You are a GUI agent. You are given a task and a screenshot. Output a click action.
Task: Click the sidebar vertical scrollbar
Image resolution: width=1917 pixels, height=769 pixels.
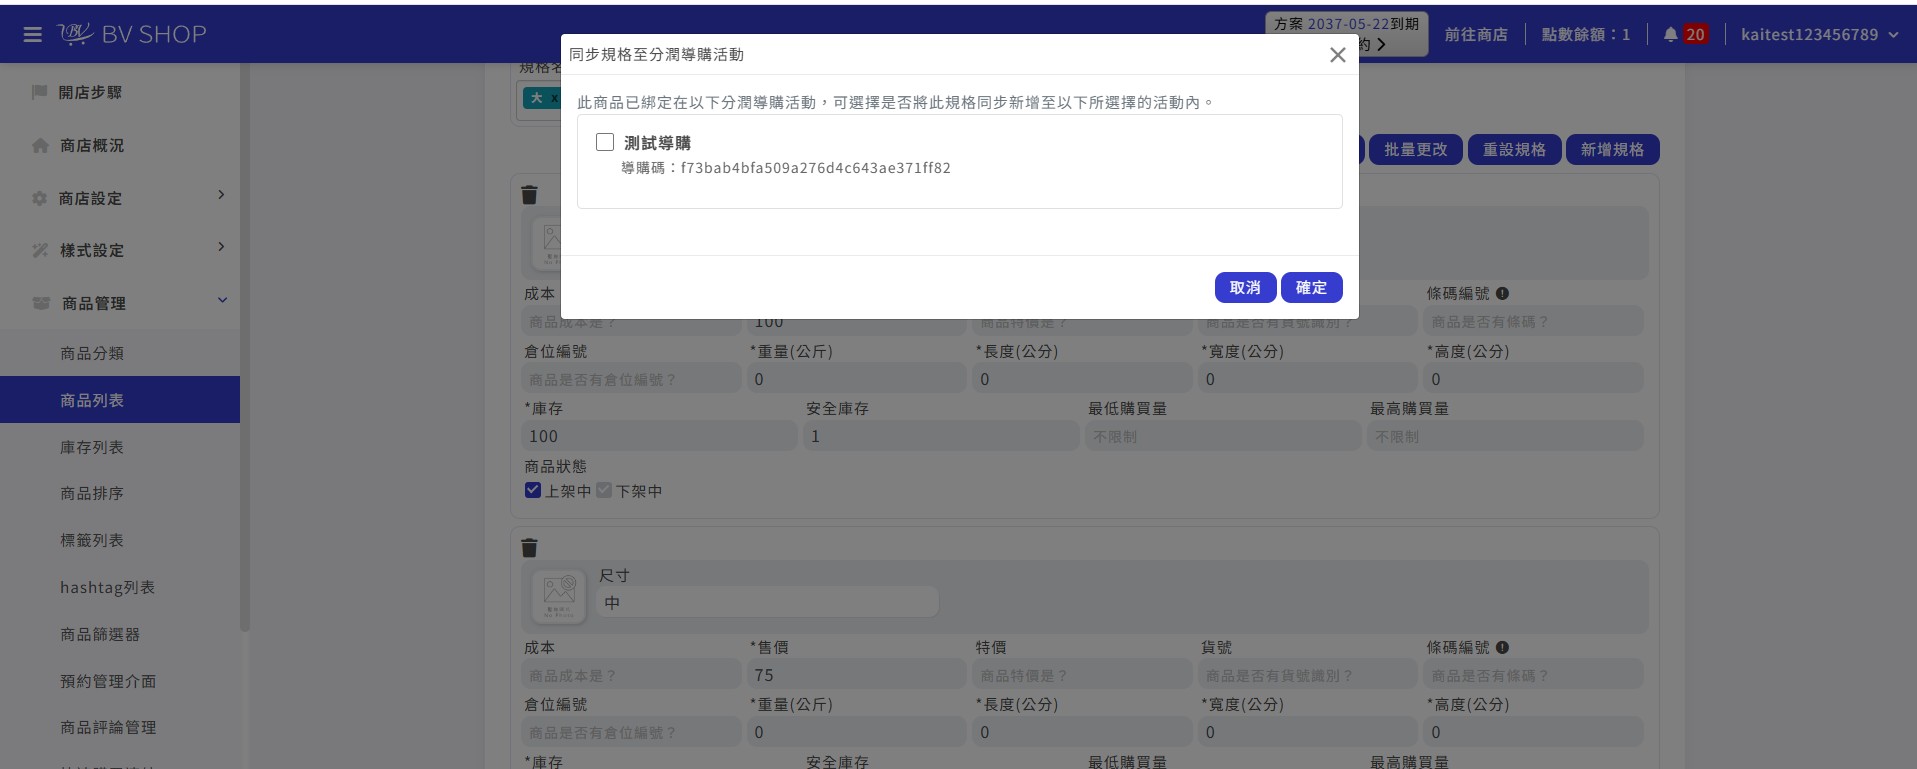tap(245, 350)
